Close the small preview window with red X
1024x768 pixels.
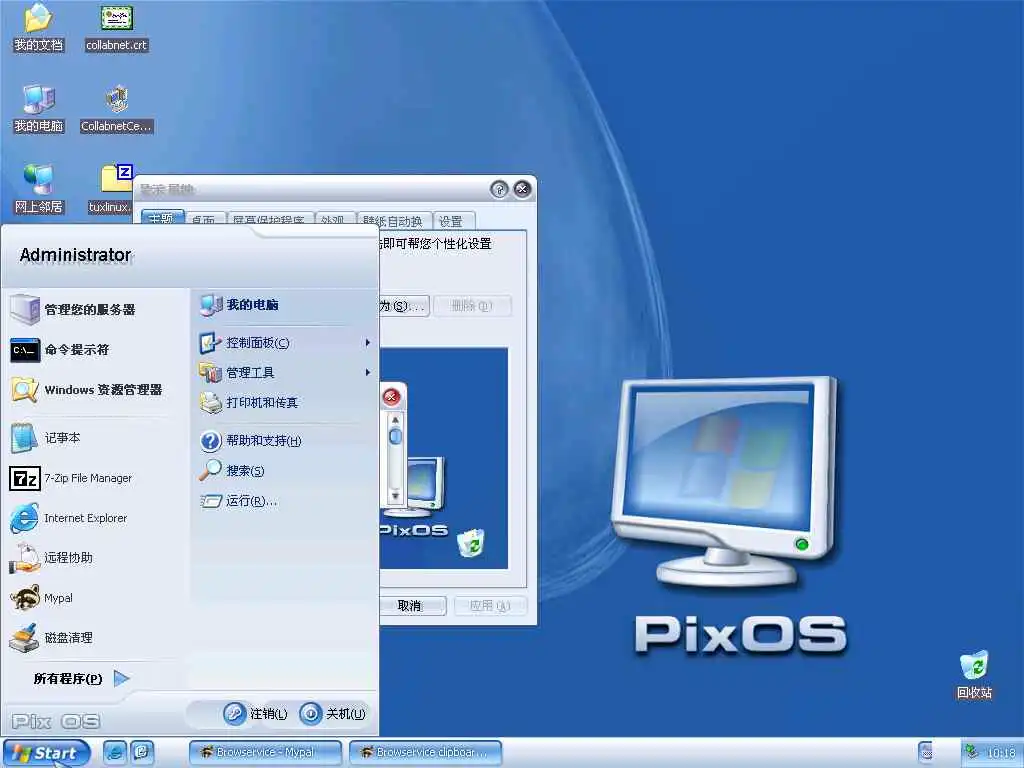pyautogui.click(x=391, y=396)
